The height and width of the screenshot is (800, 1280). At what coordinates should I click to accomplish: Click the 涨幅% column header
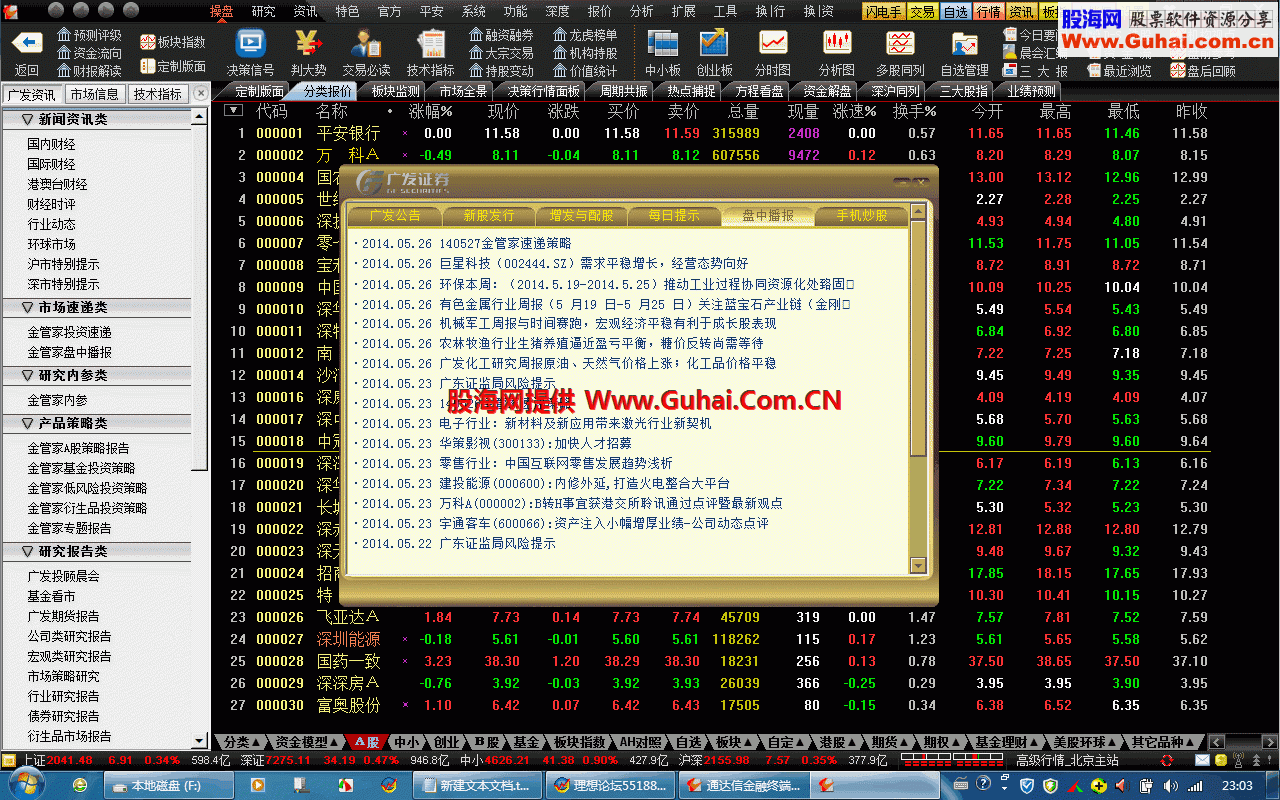430,111
